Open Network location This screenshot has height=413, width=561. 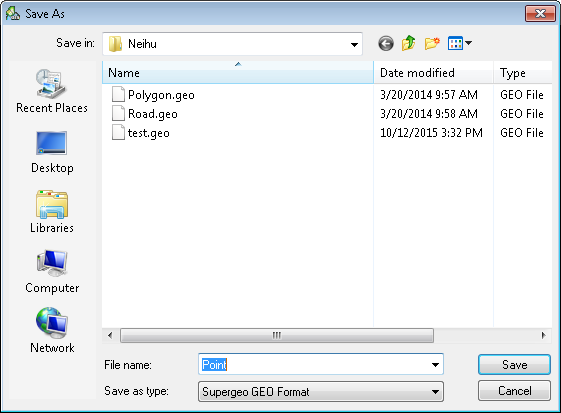pyautogui.click(x=52, y=331)
